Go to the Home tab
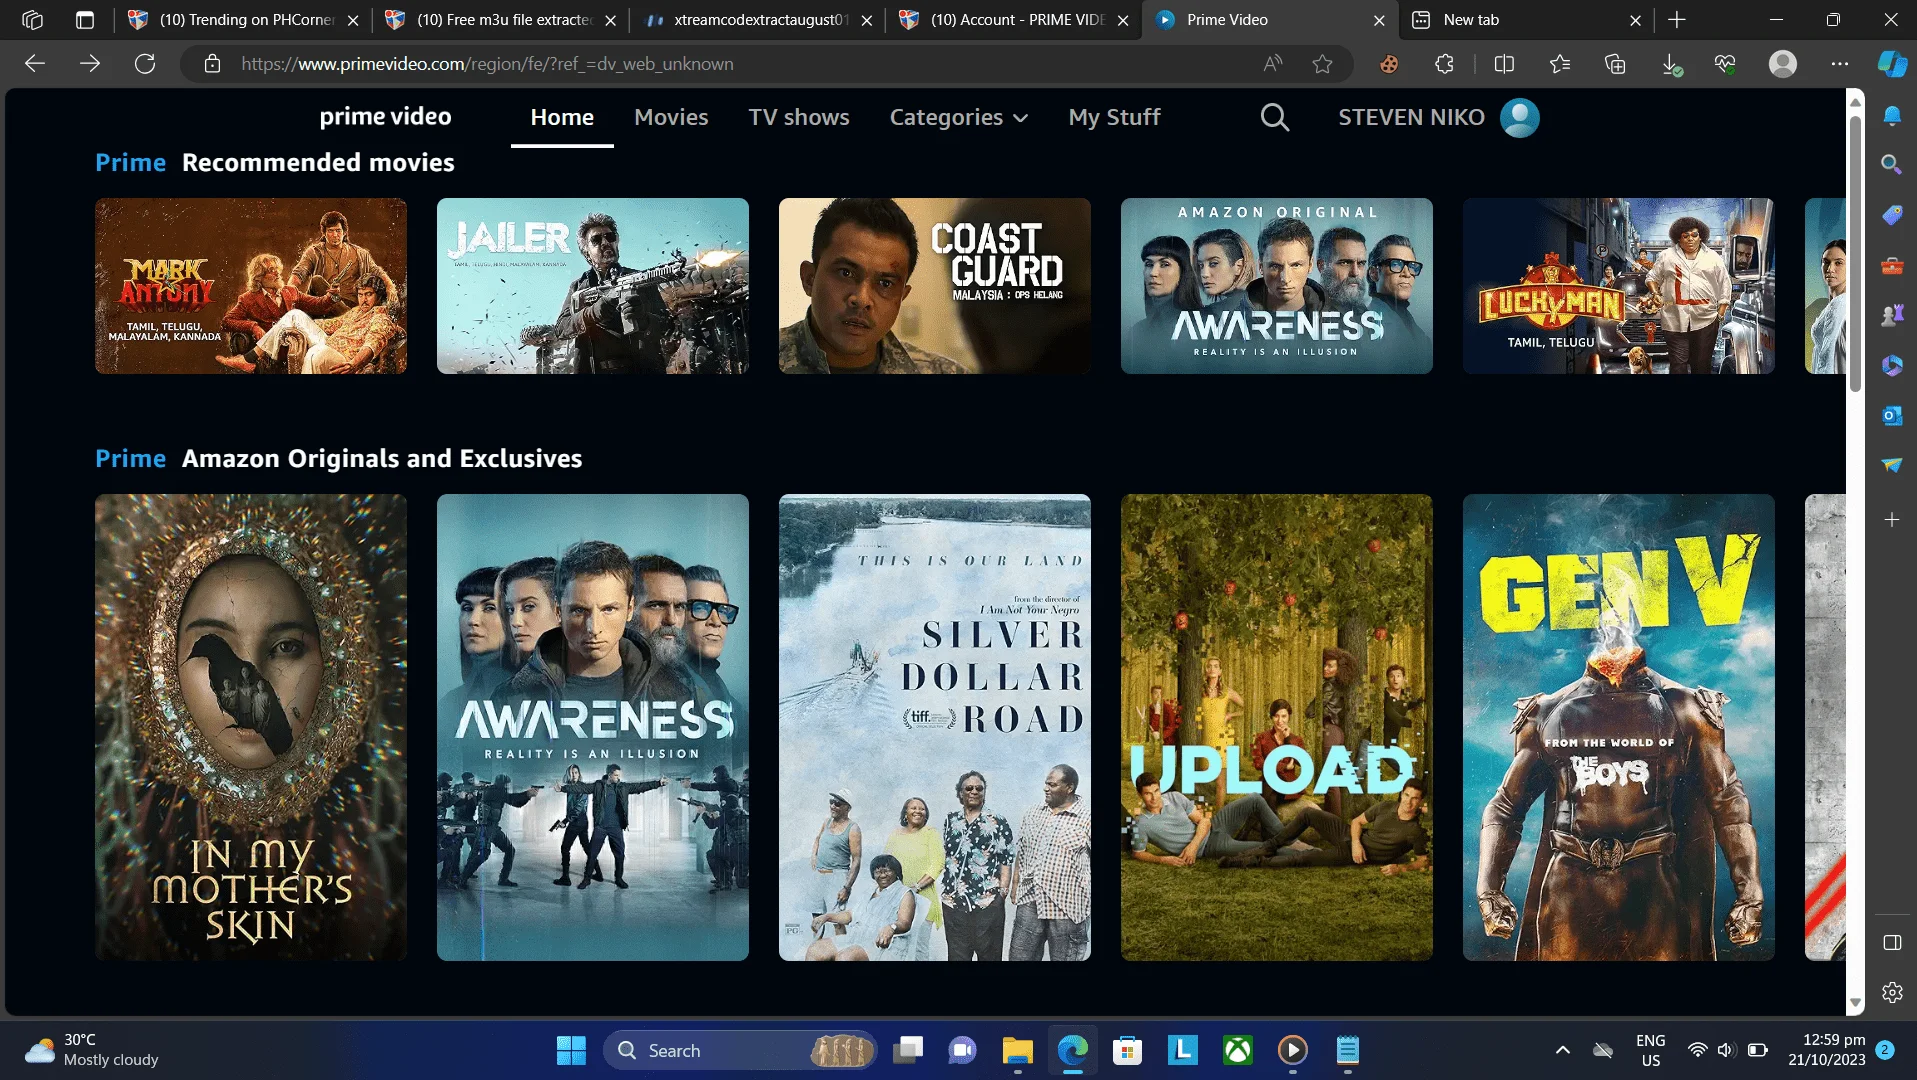1917x1080 pixels. [x=562, y=117]
